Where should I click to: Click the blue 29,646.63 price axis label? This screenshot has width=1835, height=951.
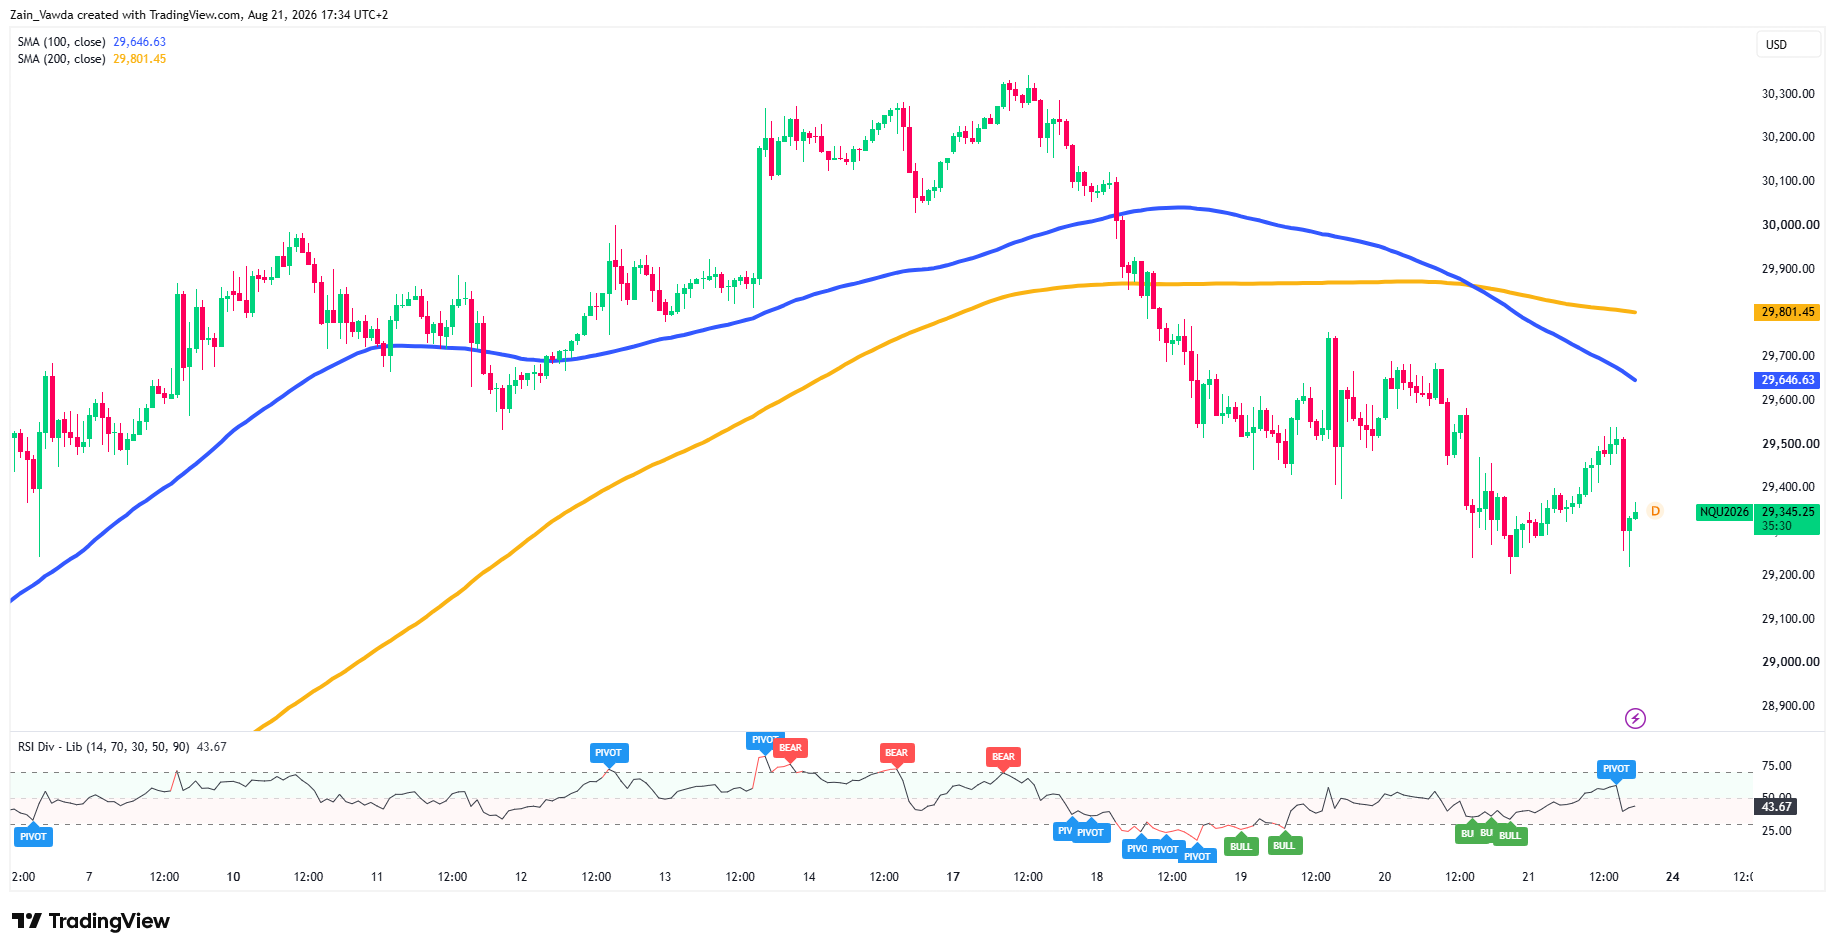tap(1787, 380)
